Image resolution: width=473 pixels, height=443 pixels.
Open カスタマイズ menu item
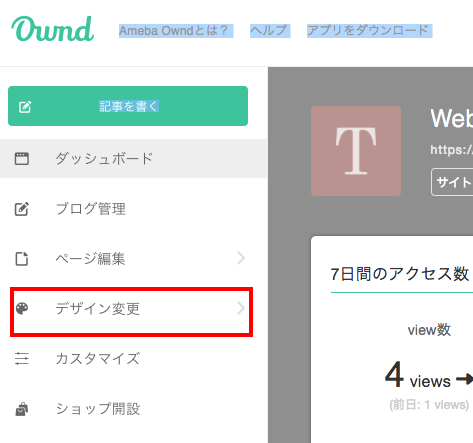(133, 359)
